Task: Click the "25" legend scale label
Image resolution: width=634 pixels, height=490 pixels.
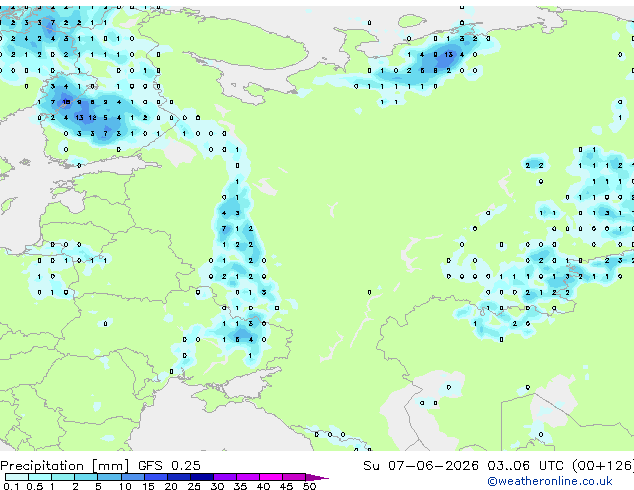Action: [194, 486]
